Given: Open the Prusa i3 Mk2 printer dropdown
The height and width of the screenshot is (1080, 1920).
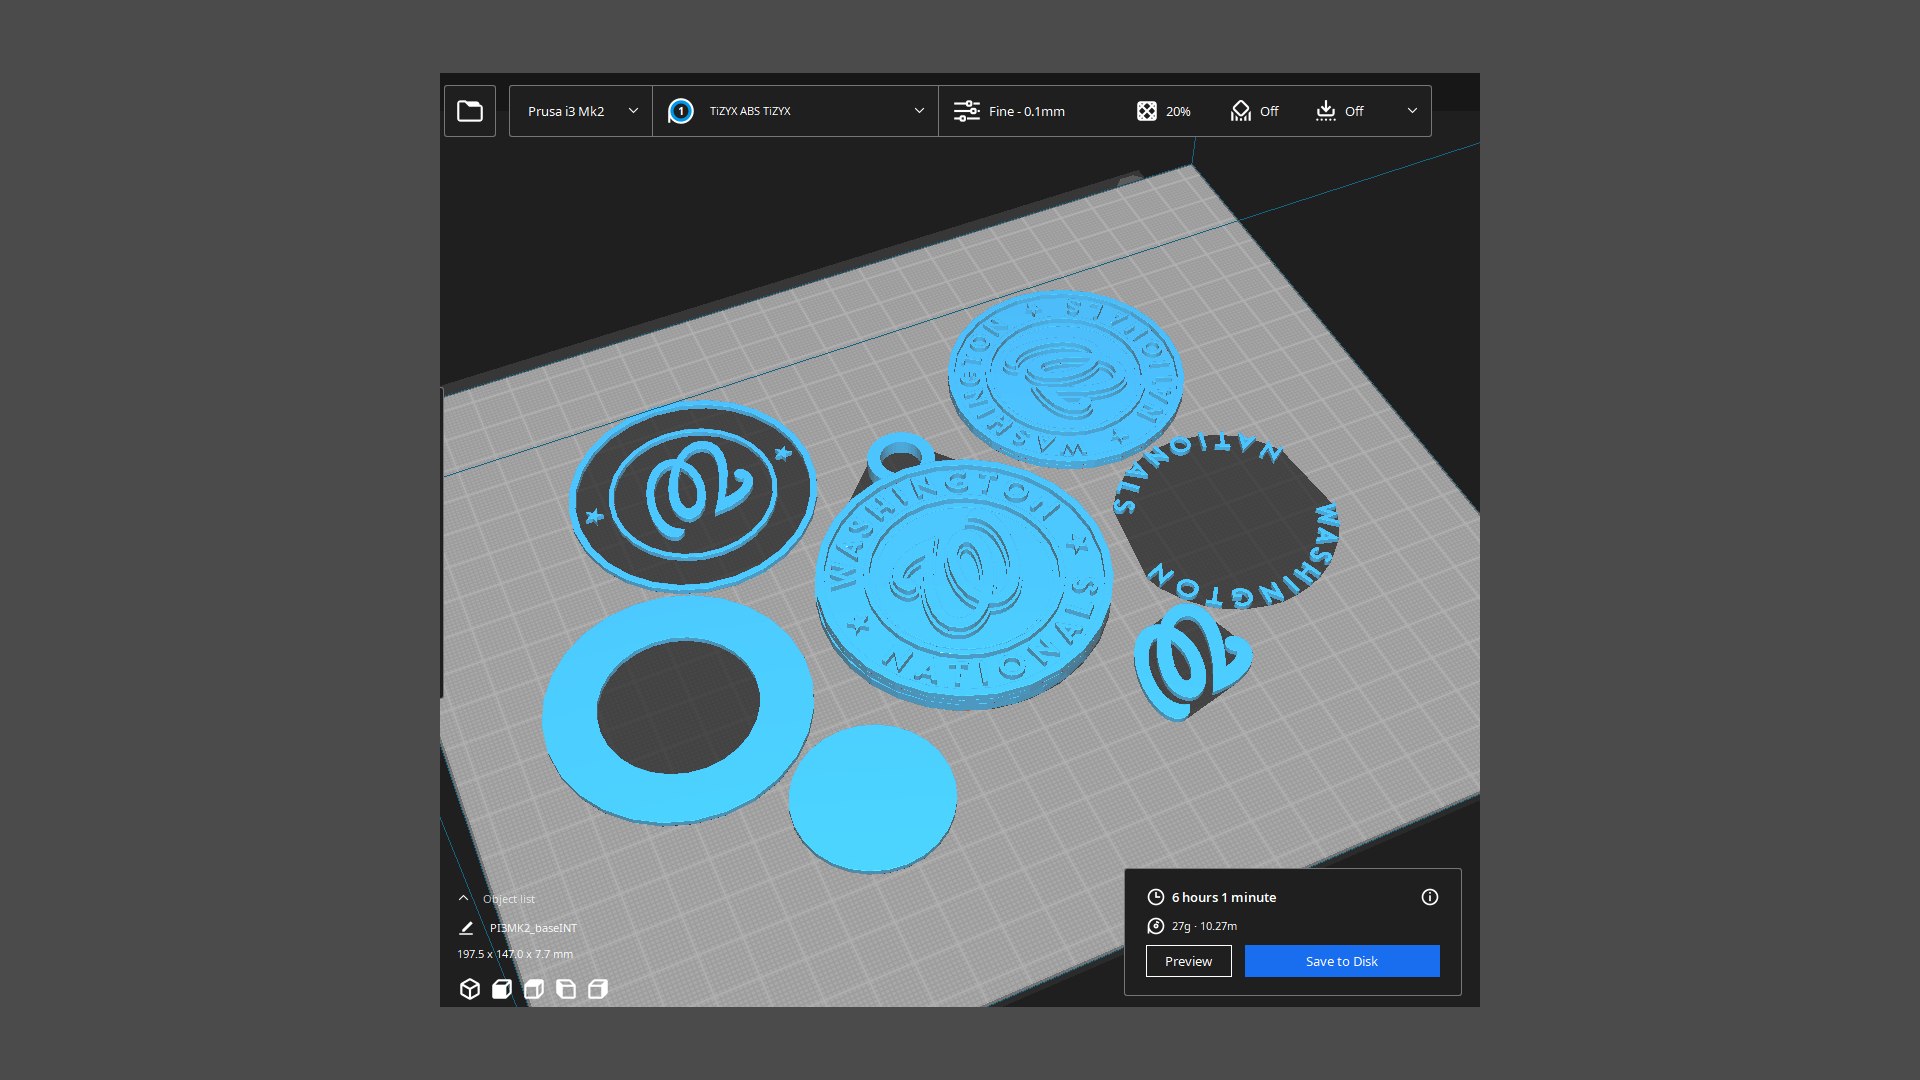Looking at the screenshot, I should click(581, 111).
